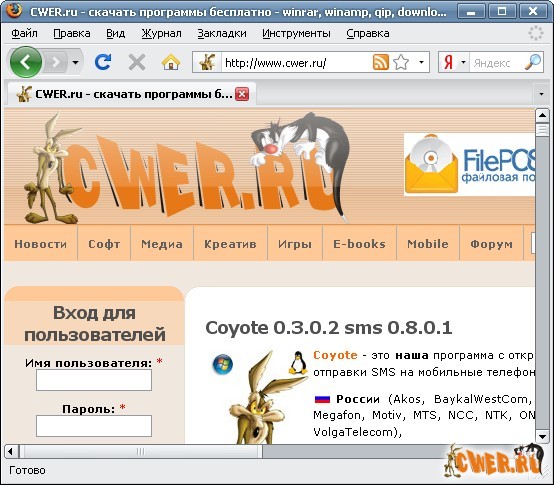The height and width of the screenshot is (485, 554).
Task: Go to Home page icon
Action: click(x=171, y=62)
